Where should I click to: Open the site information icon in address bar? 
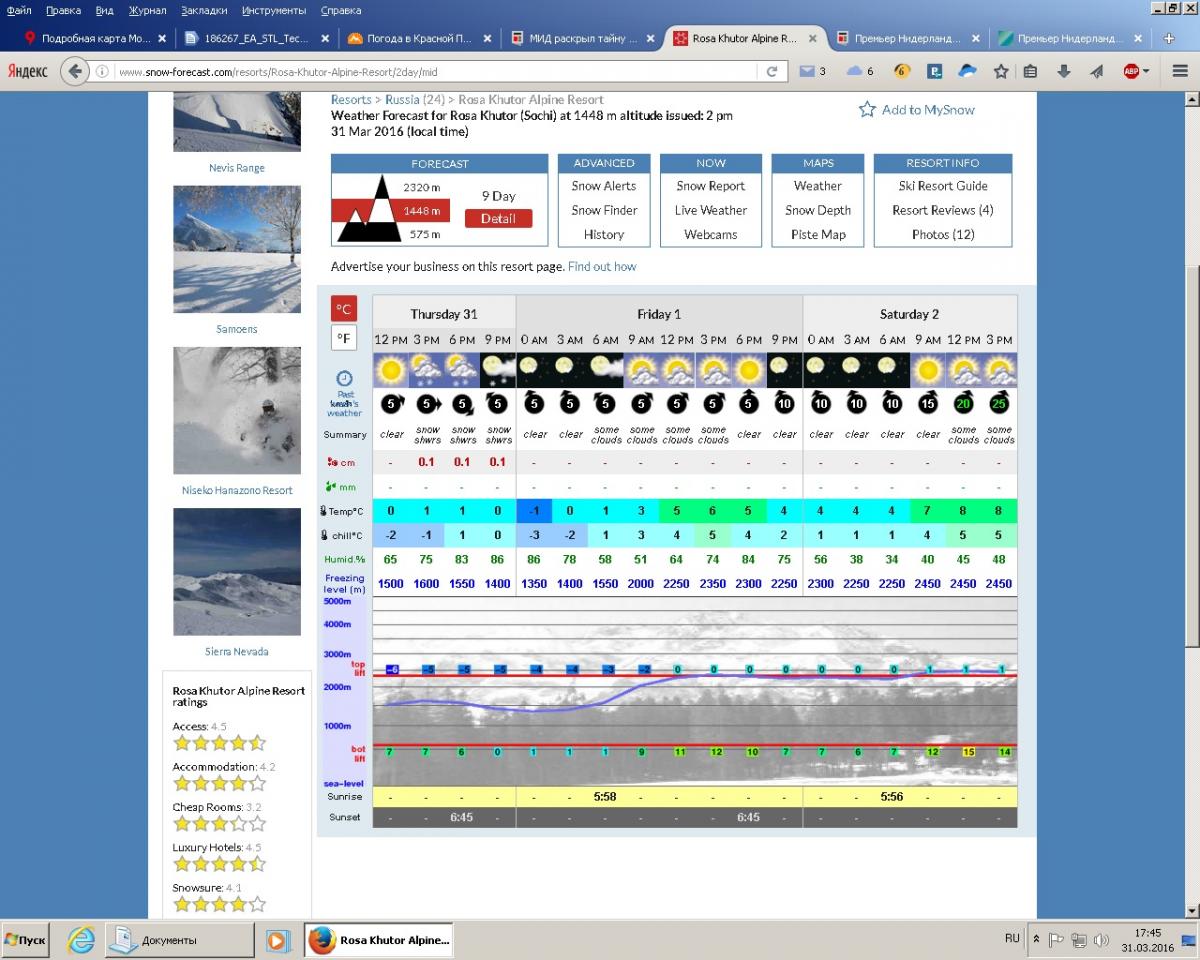(x=103, y=72)
